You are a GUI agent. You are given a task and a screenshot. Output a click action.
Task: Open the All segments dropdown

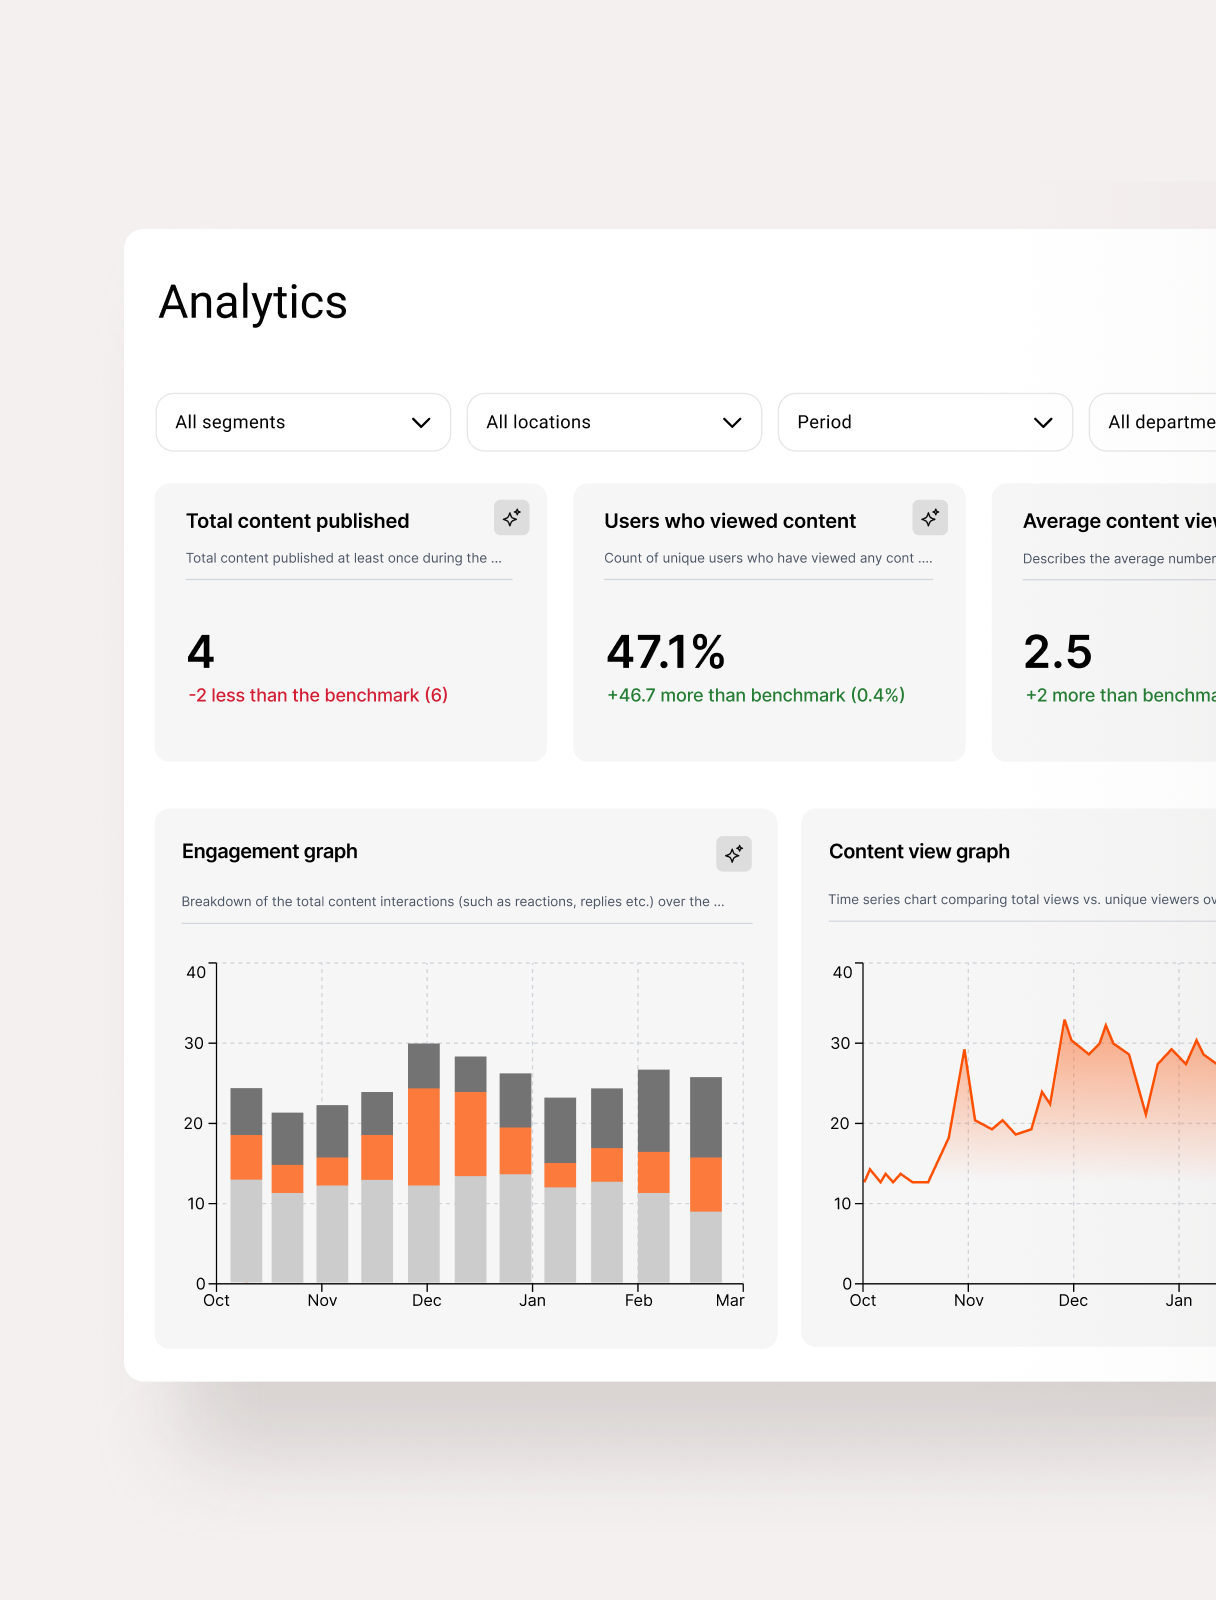tap(303, 422)
